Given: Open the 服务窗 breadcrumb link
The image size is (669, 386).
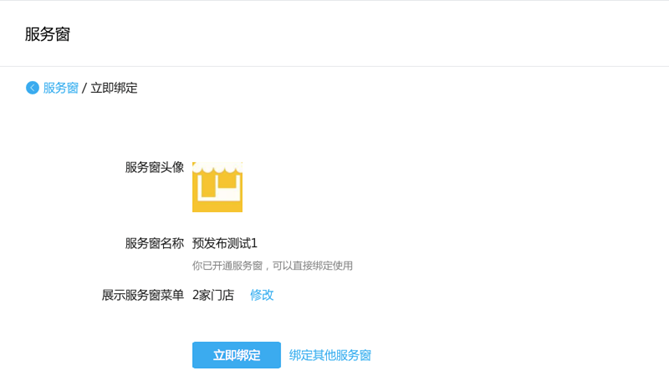Looking at the screenshot, I should click(61, 88).
